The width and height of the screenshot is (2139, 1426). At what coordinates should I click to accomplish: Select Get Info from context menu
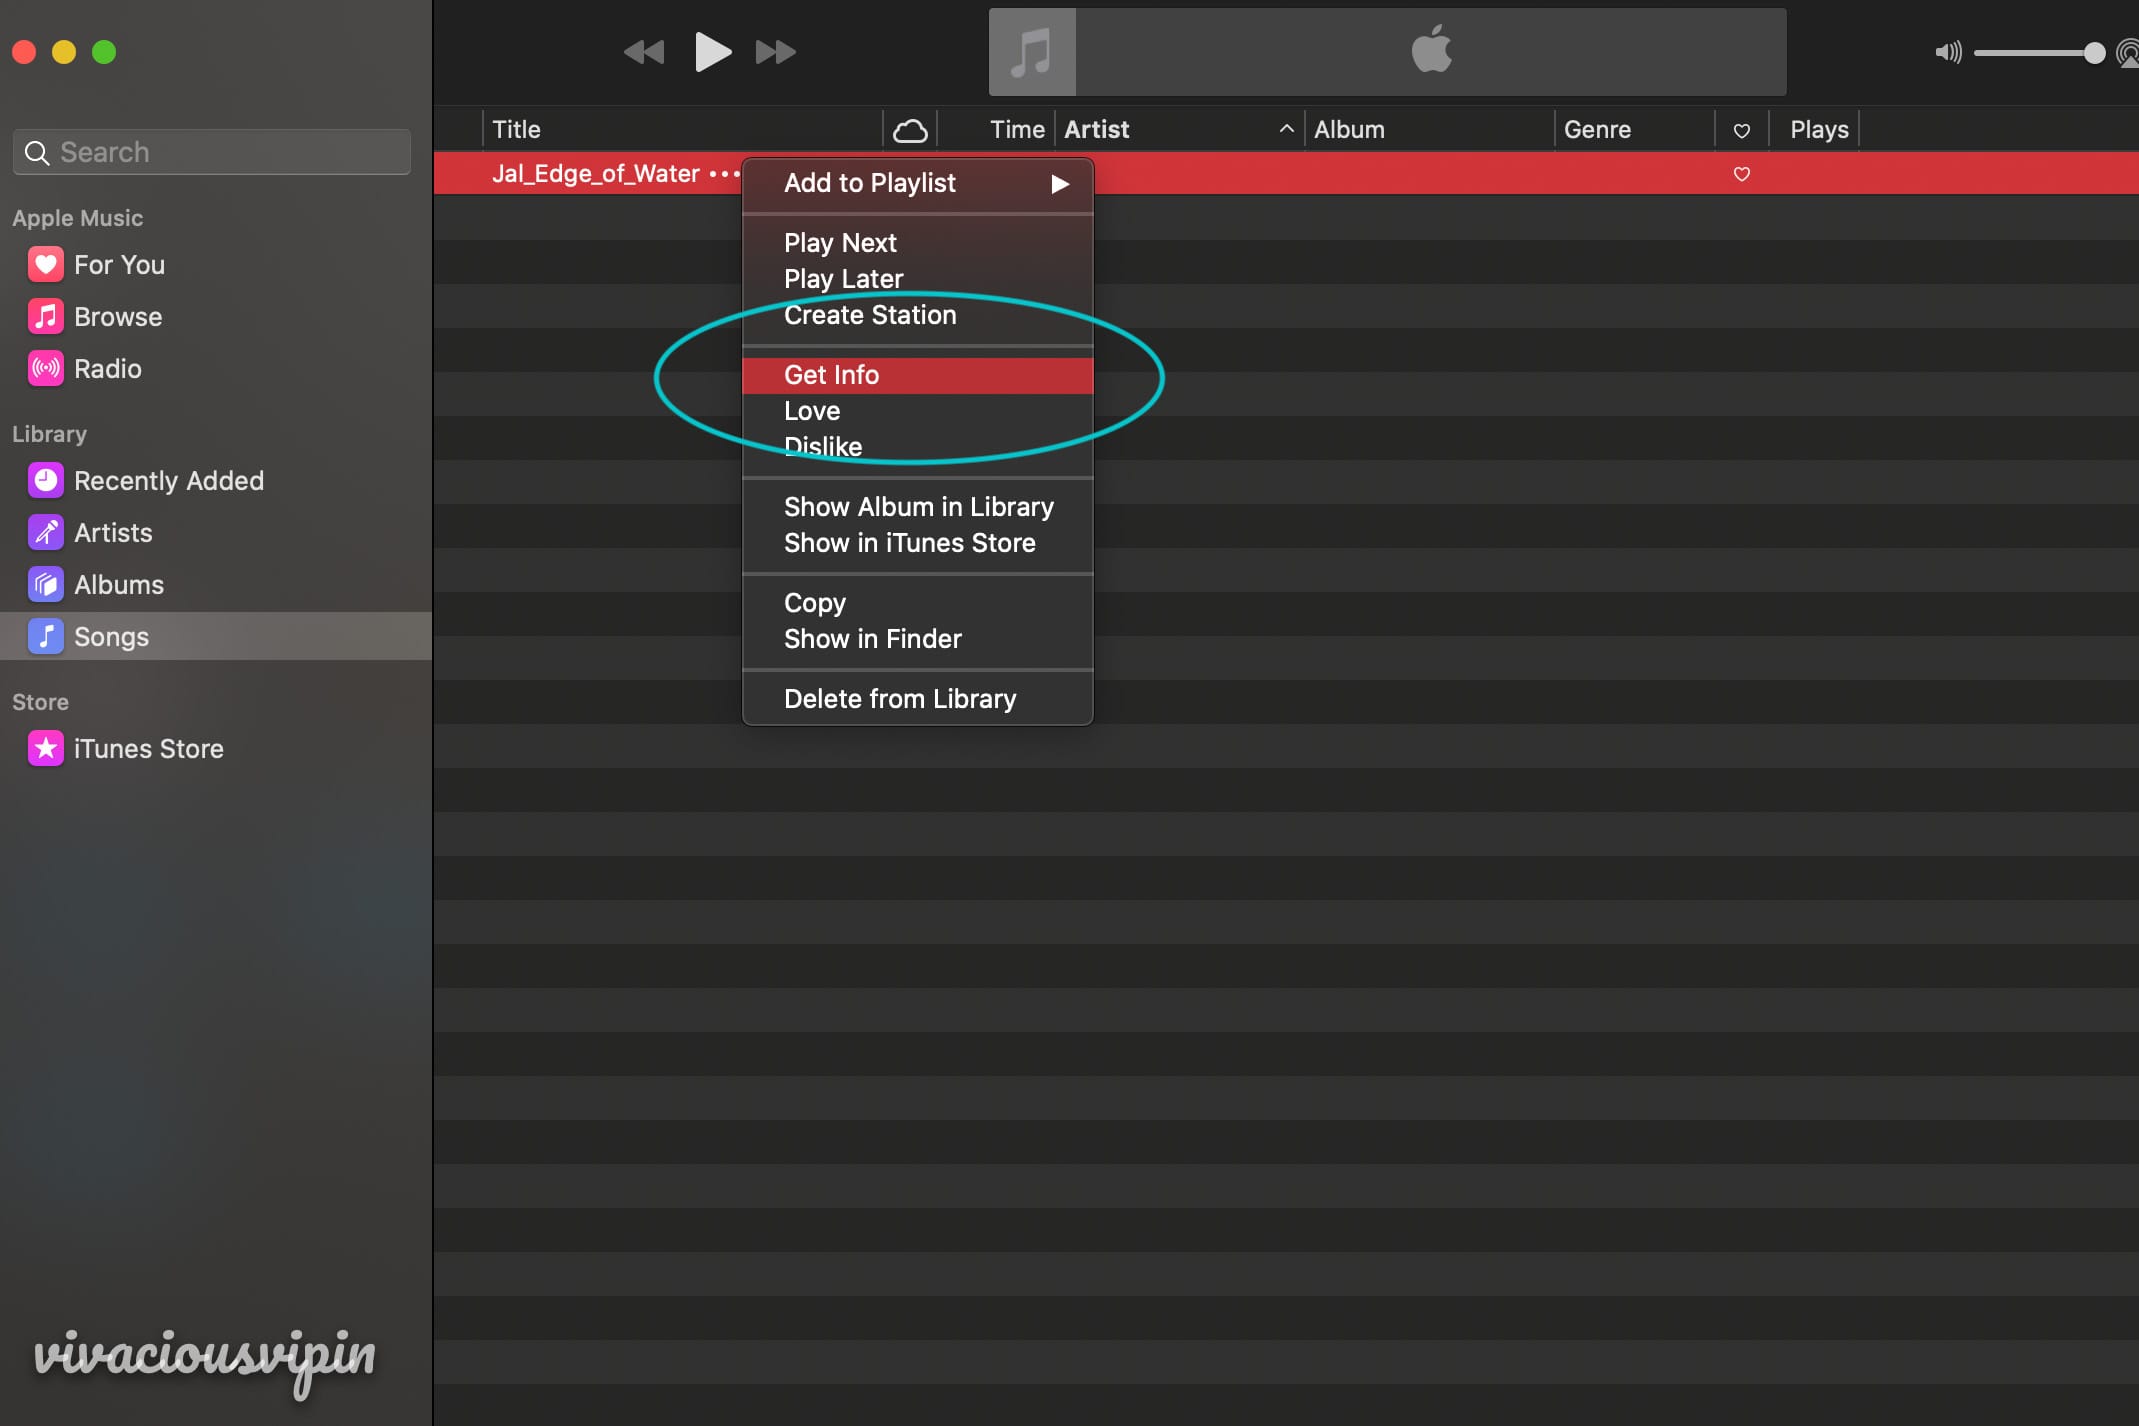pos(829,372)
